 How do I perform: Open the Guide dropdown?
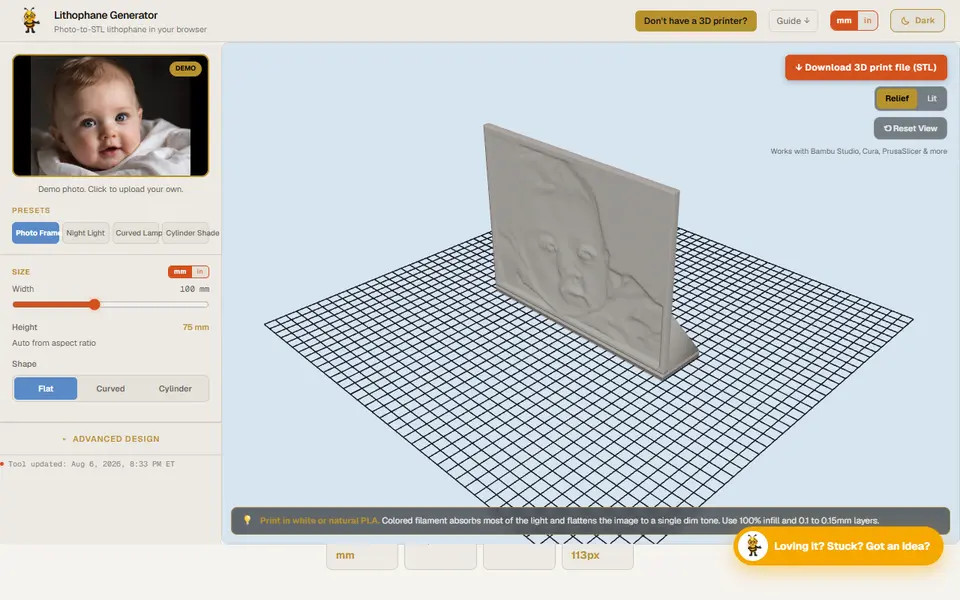(793, 21)
